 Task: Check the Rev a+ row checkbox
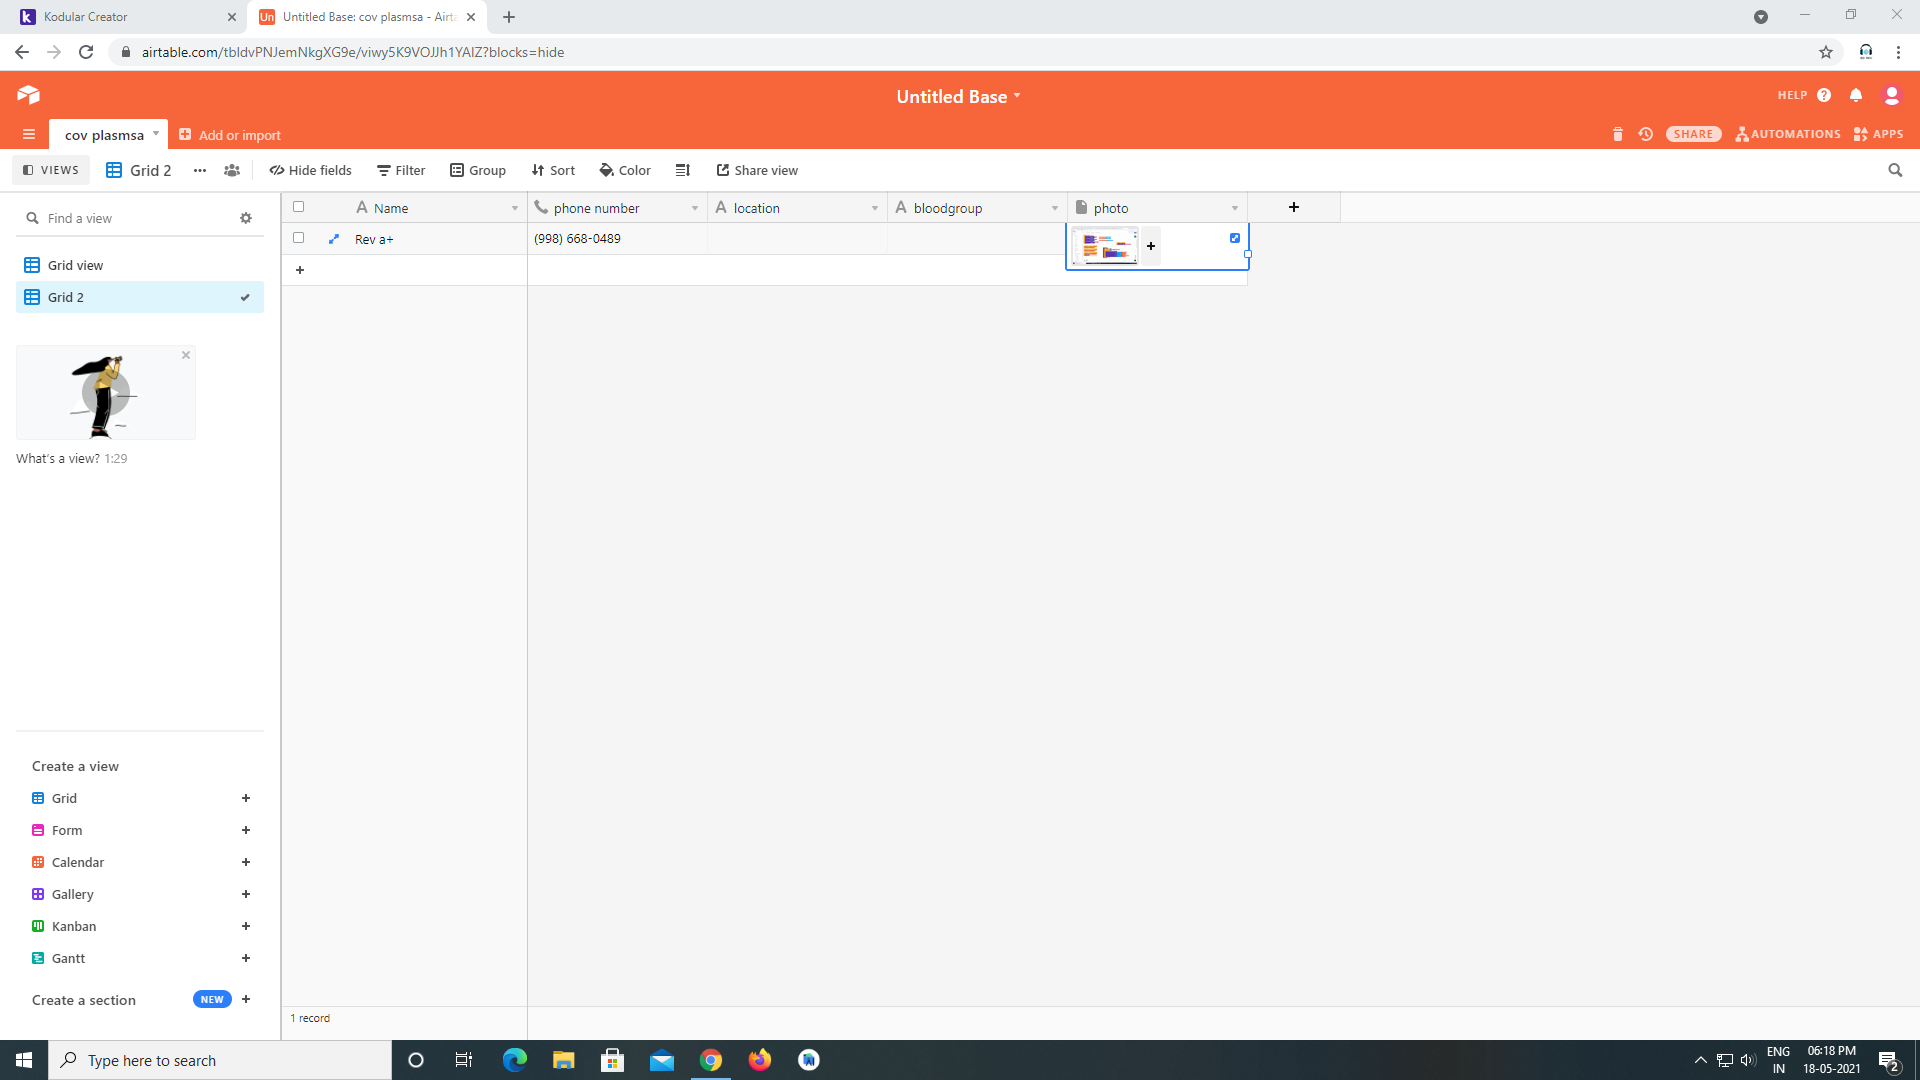pyautogui.click(x=298, y=238)
